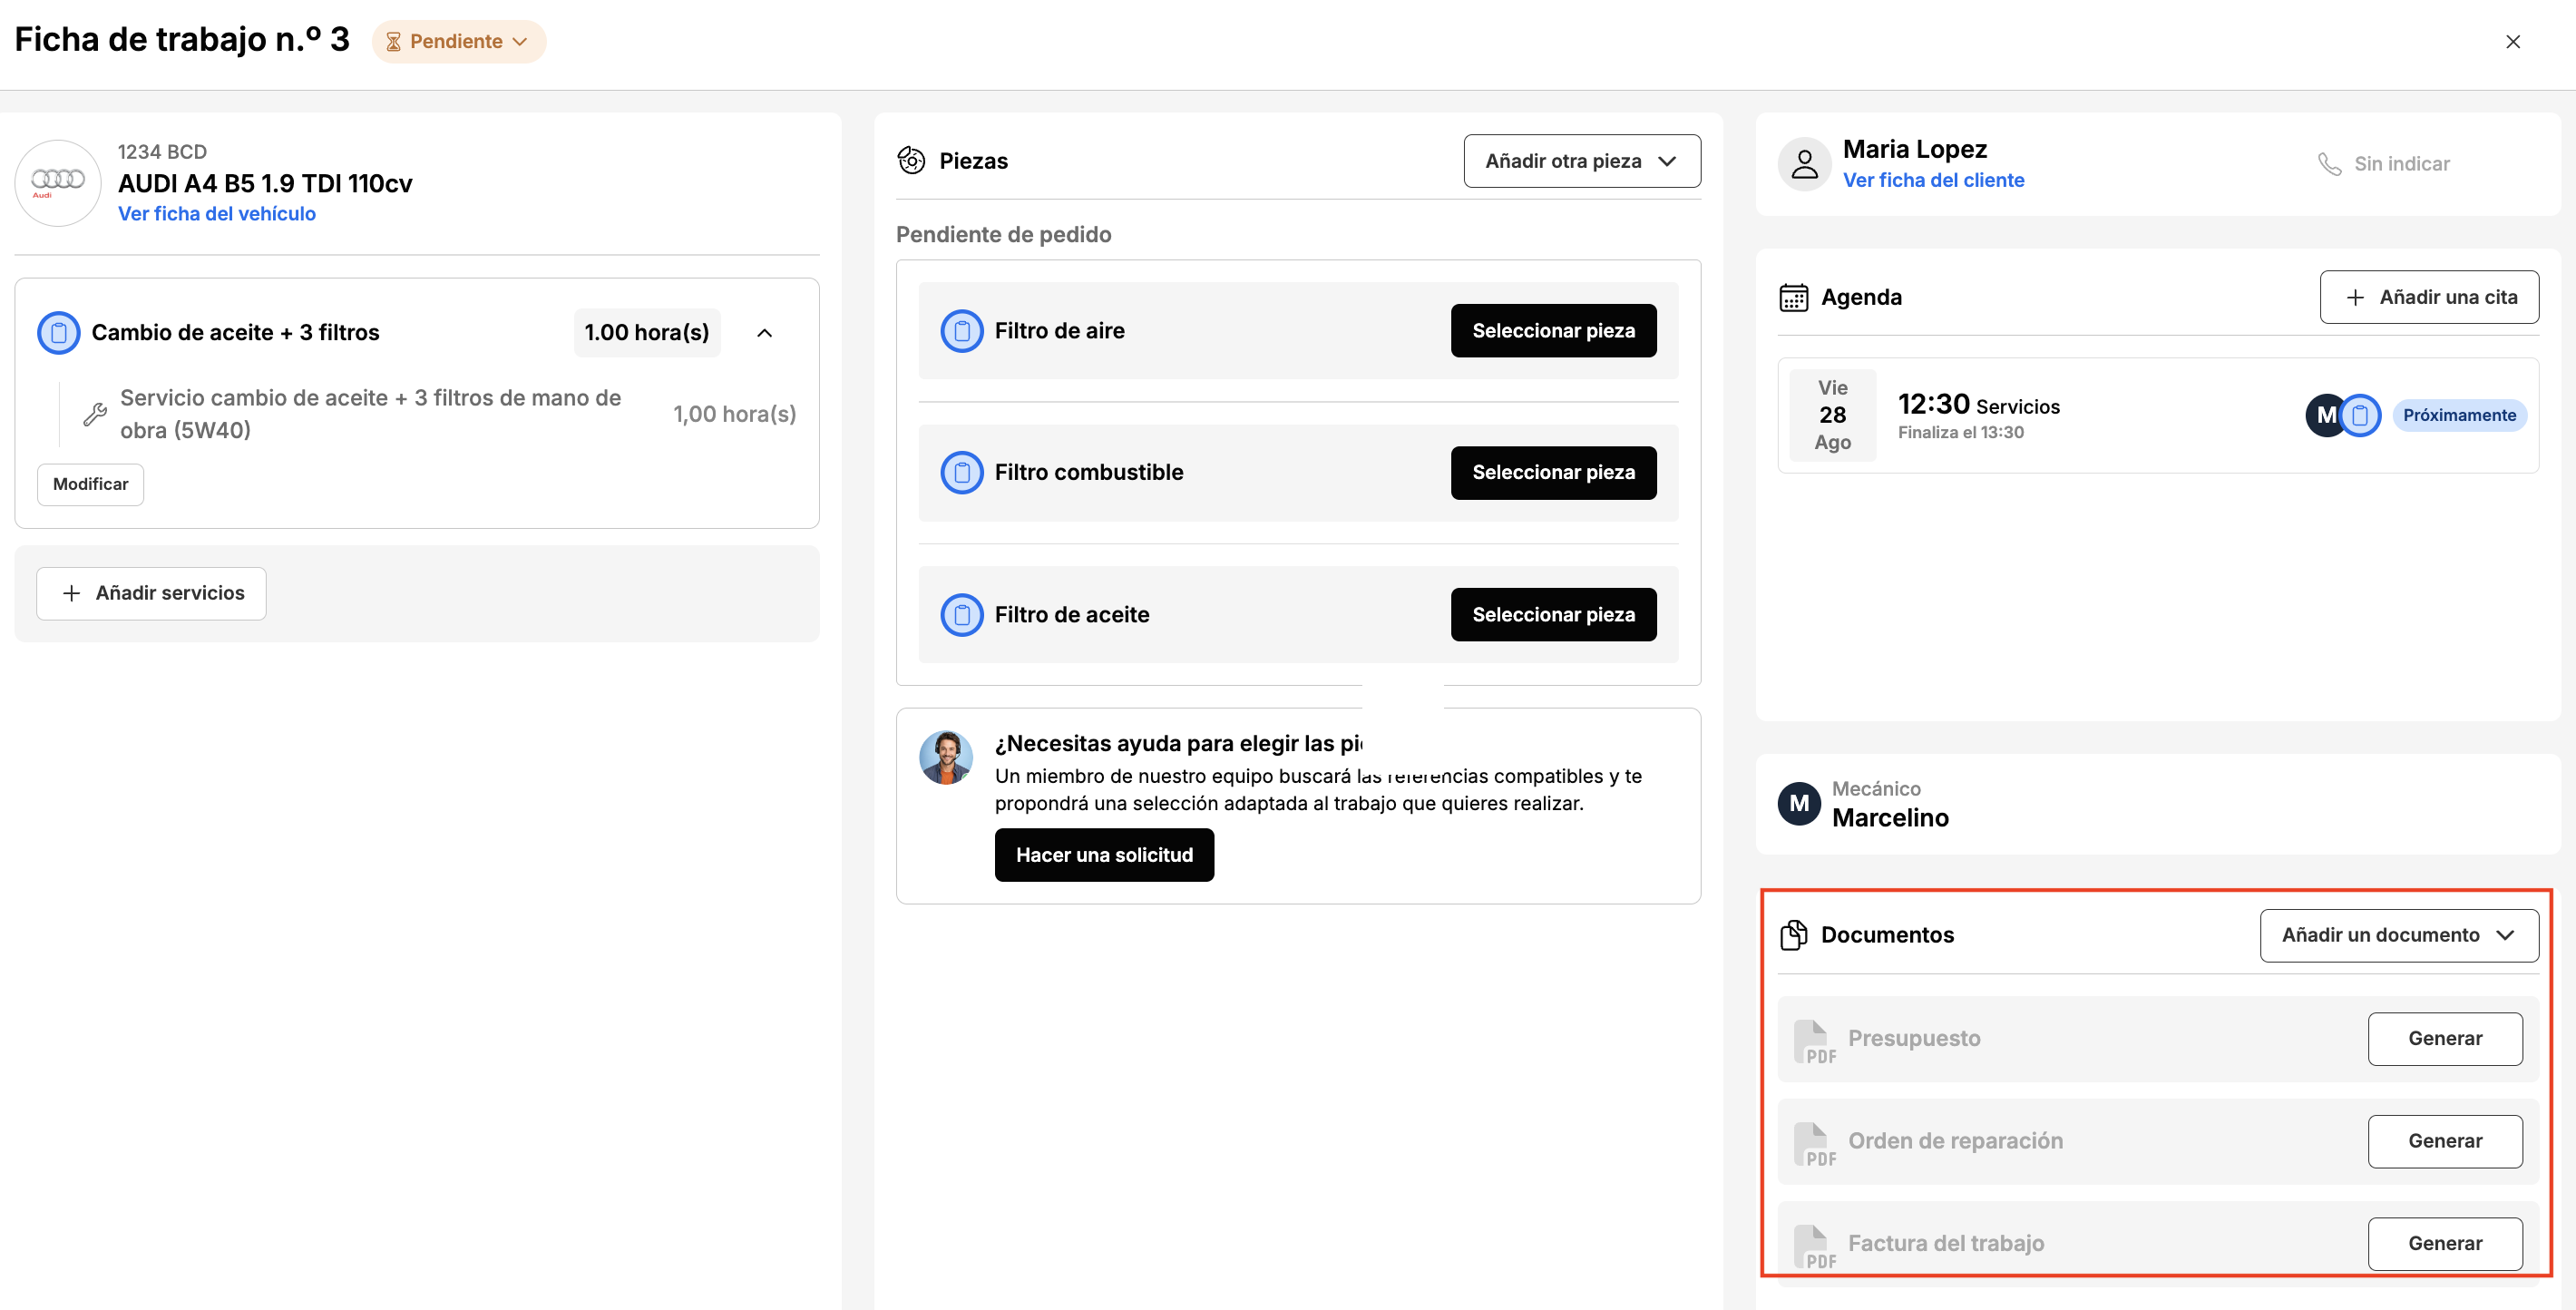Viewport: 2576px width, 1310px height.
Task: Click the Orden de reparación PDF icon
Action: click(x=1814, y=1144)
